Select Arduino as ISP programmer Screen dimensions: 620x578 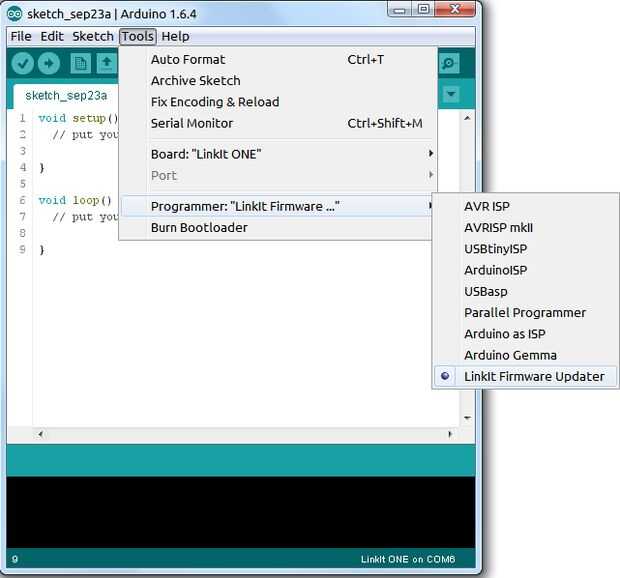[525, 334]
